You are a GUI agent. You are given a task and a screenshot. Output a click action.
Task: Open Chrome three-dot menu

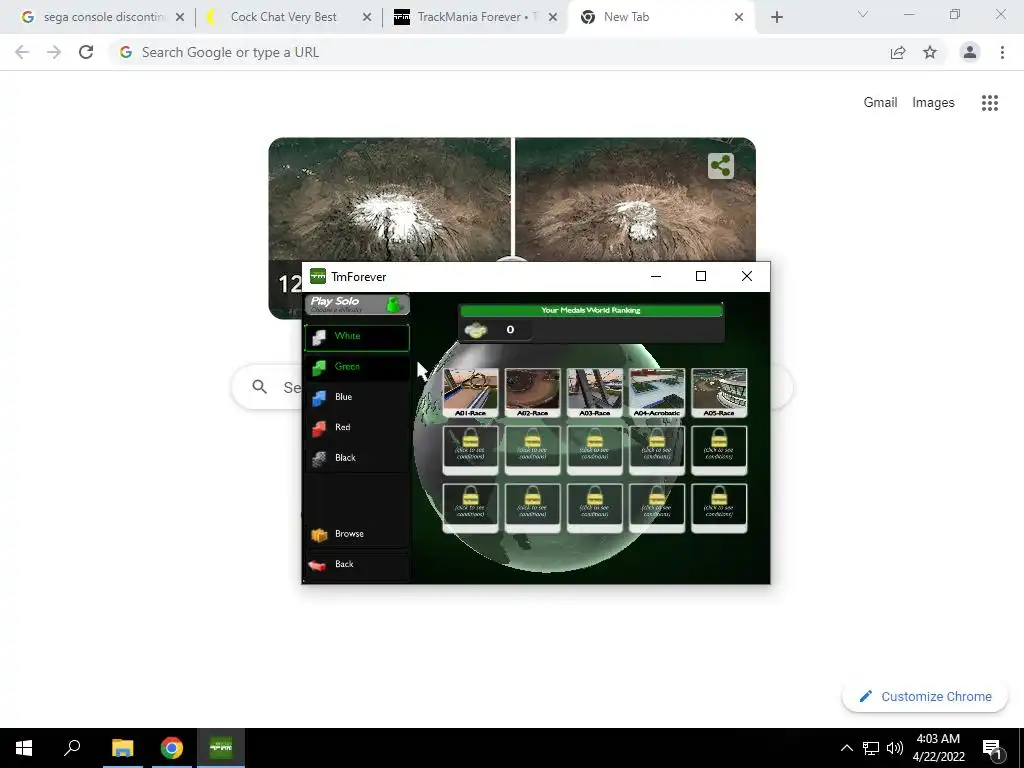click(x=1002, y=52)
